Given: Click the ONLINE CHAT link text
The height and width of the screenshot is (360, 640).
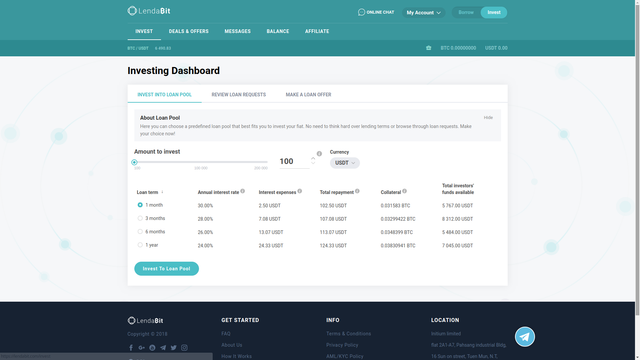Looking at the screenshot, I should pyautogui.click(x=380, y=12).
